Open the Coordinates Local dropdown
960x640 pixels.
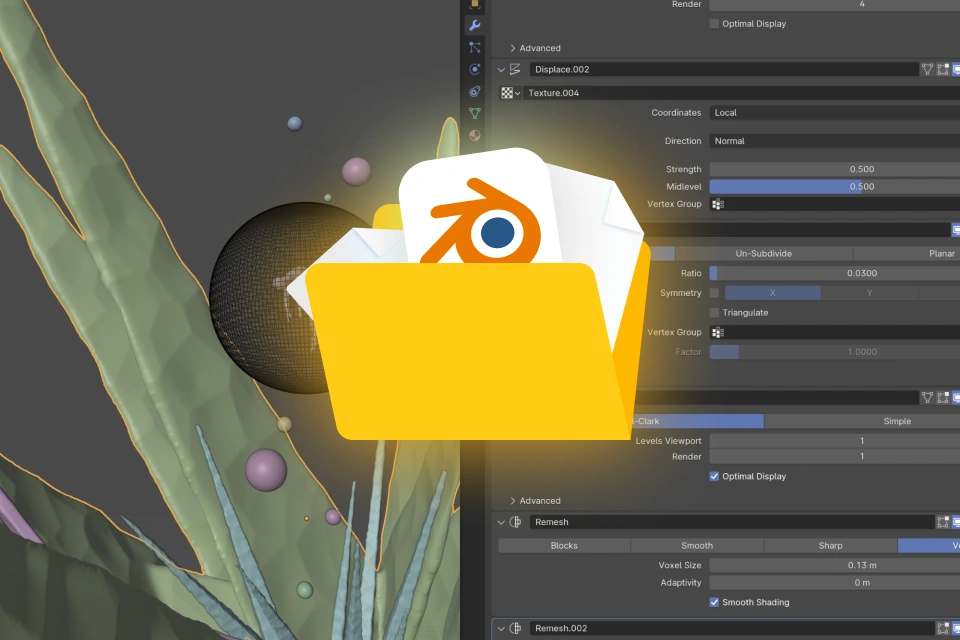point(834,113)
